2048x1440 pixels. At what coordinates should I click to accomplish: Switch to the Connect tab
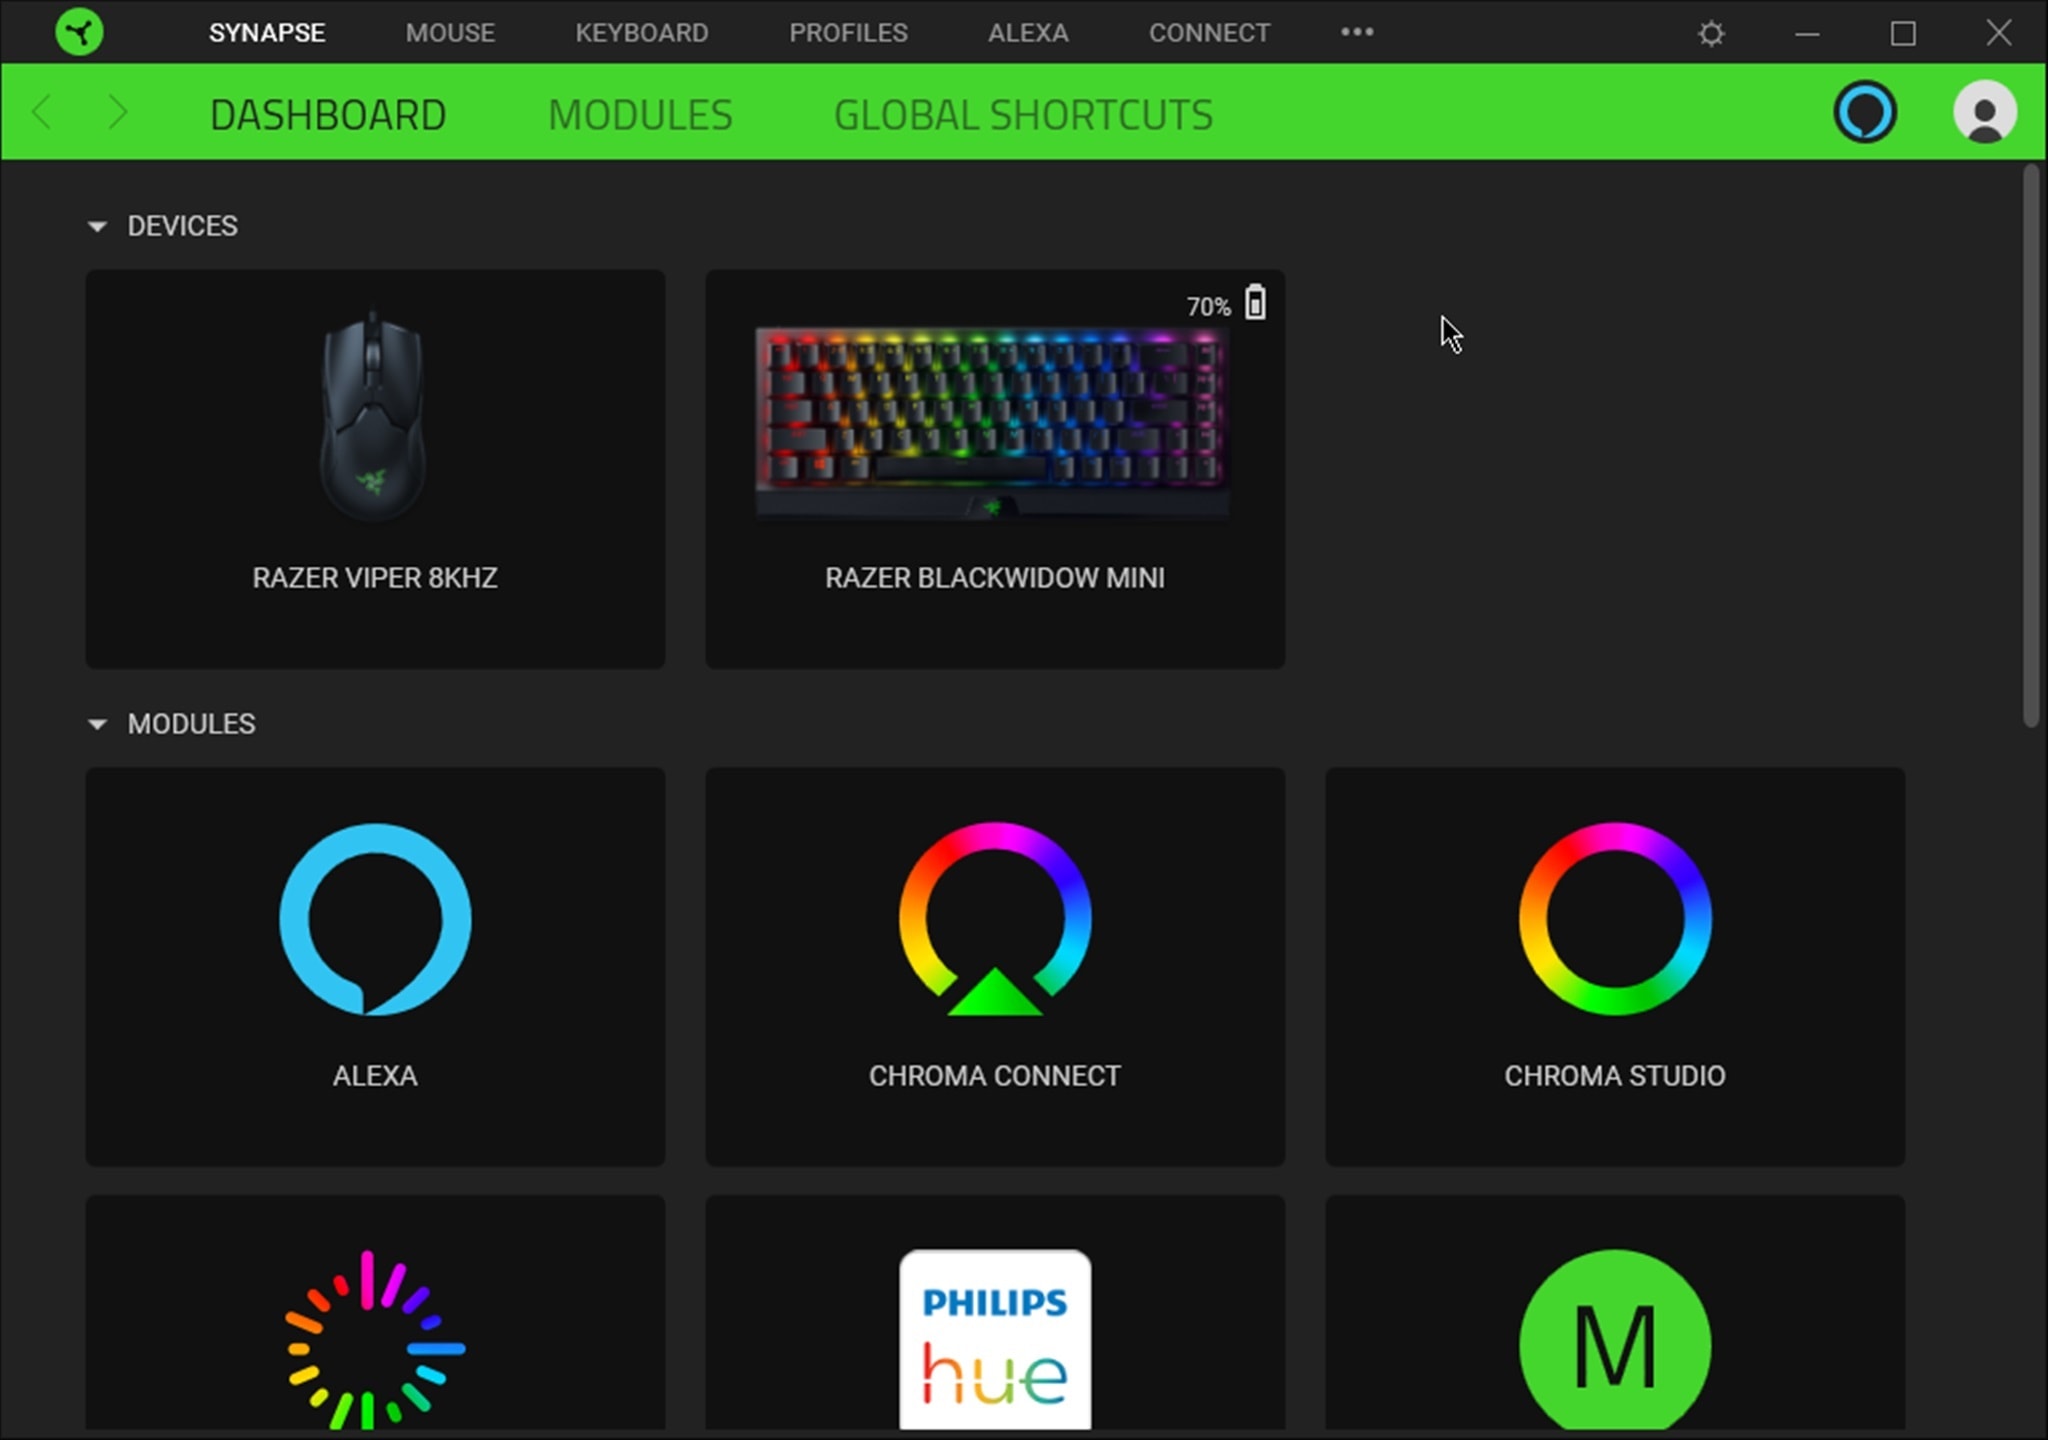coord(1209,33)
